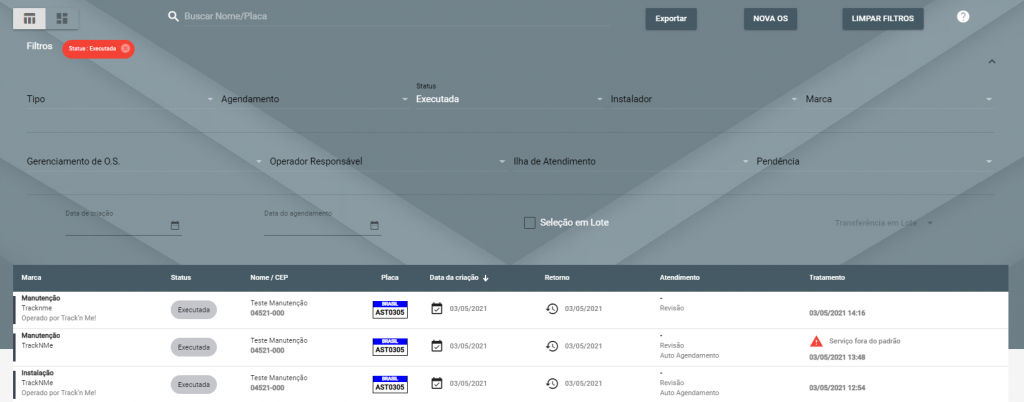The image size is (1024, 402).
Task: Open the Gerenciamento de O.S. dropdown
Action: point(144,161)
